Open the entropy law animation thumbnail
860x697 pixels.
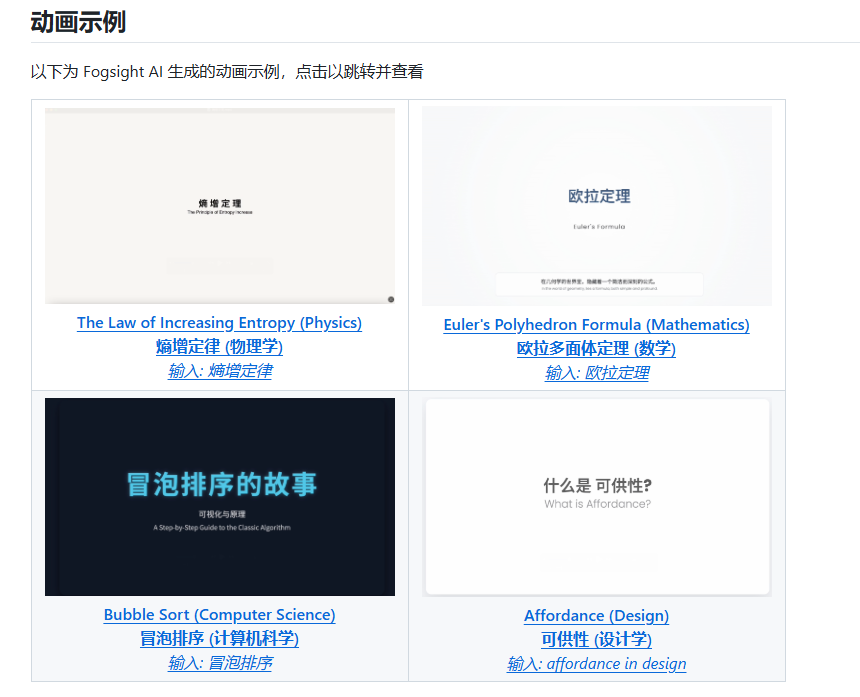[219, 205]
